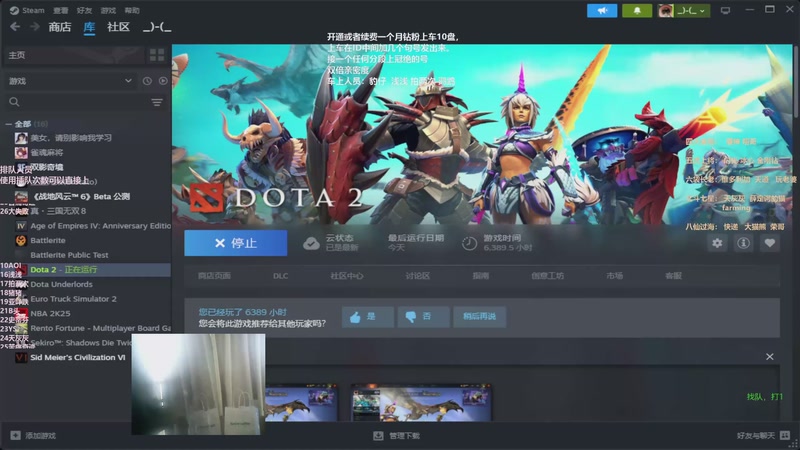The image size is (800, 450).
Task: Open the 创意工坊 link
Action: pos(547,276)
